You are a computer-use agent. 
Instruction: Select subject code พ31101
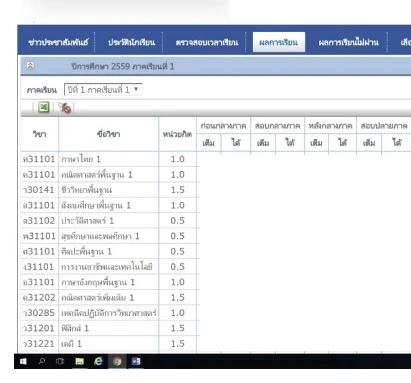coord(39,236)
